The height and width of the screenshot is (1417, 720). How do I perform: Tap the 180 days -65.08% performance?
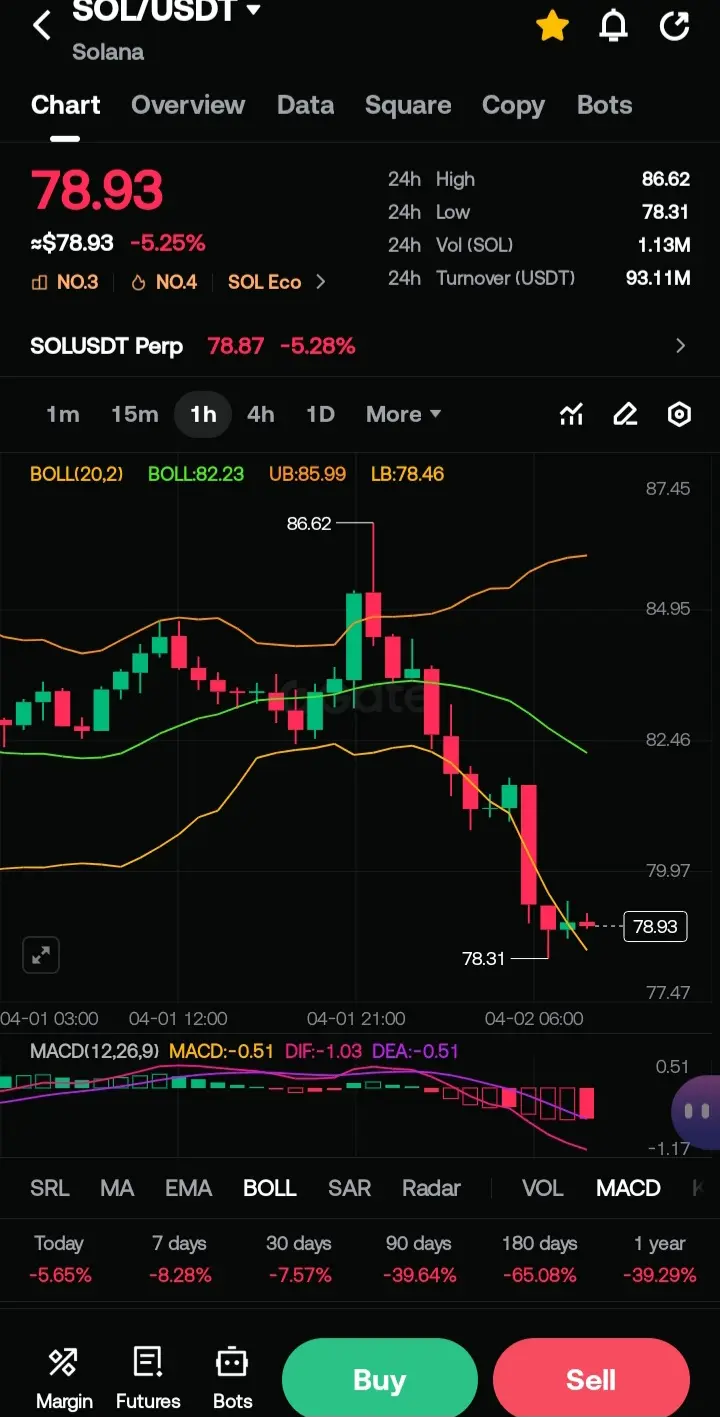pyautogui.click(x=540, y=1259)
